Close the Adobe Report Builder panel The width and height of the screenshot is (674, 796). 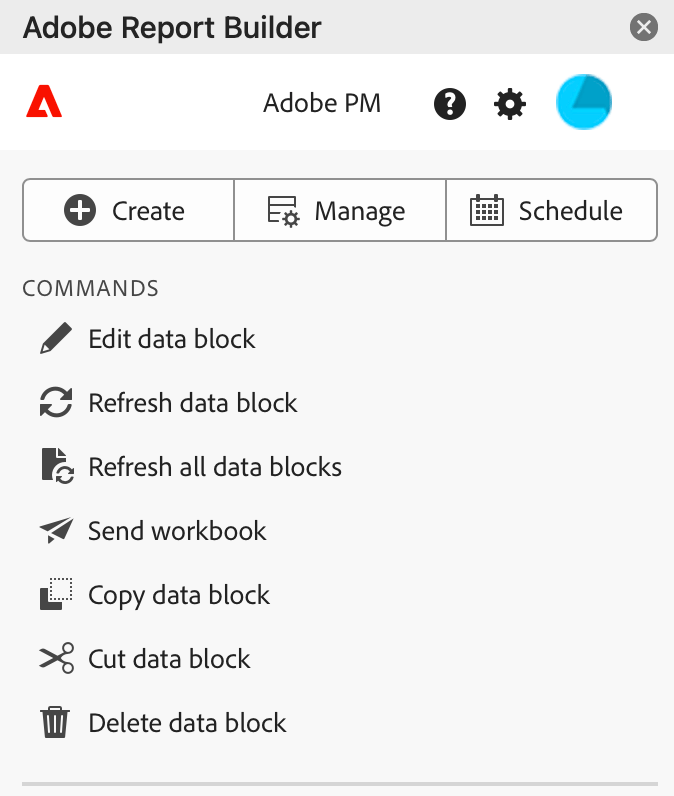point(644,27)
